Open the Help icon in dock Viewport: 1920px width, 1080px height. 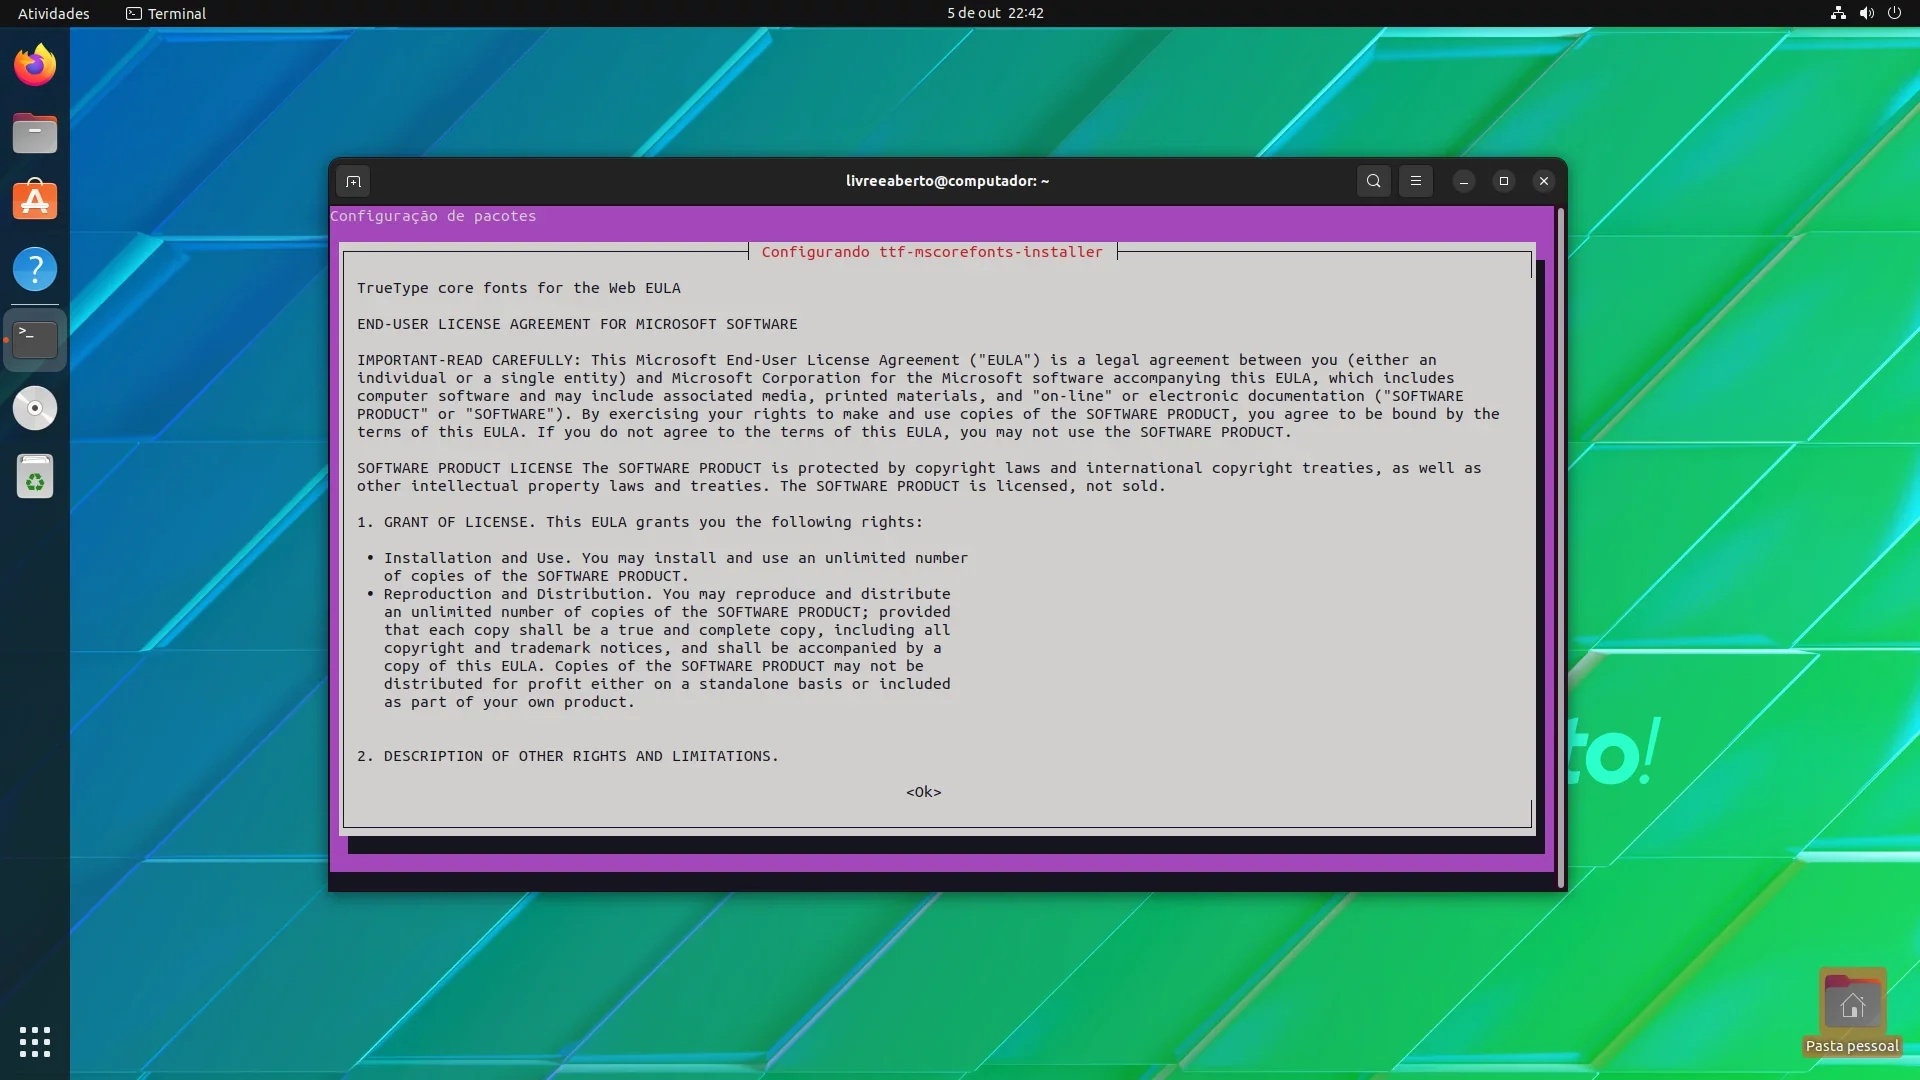35,269
